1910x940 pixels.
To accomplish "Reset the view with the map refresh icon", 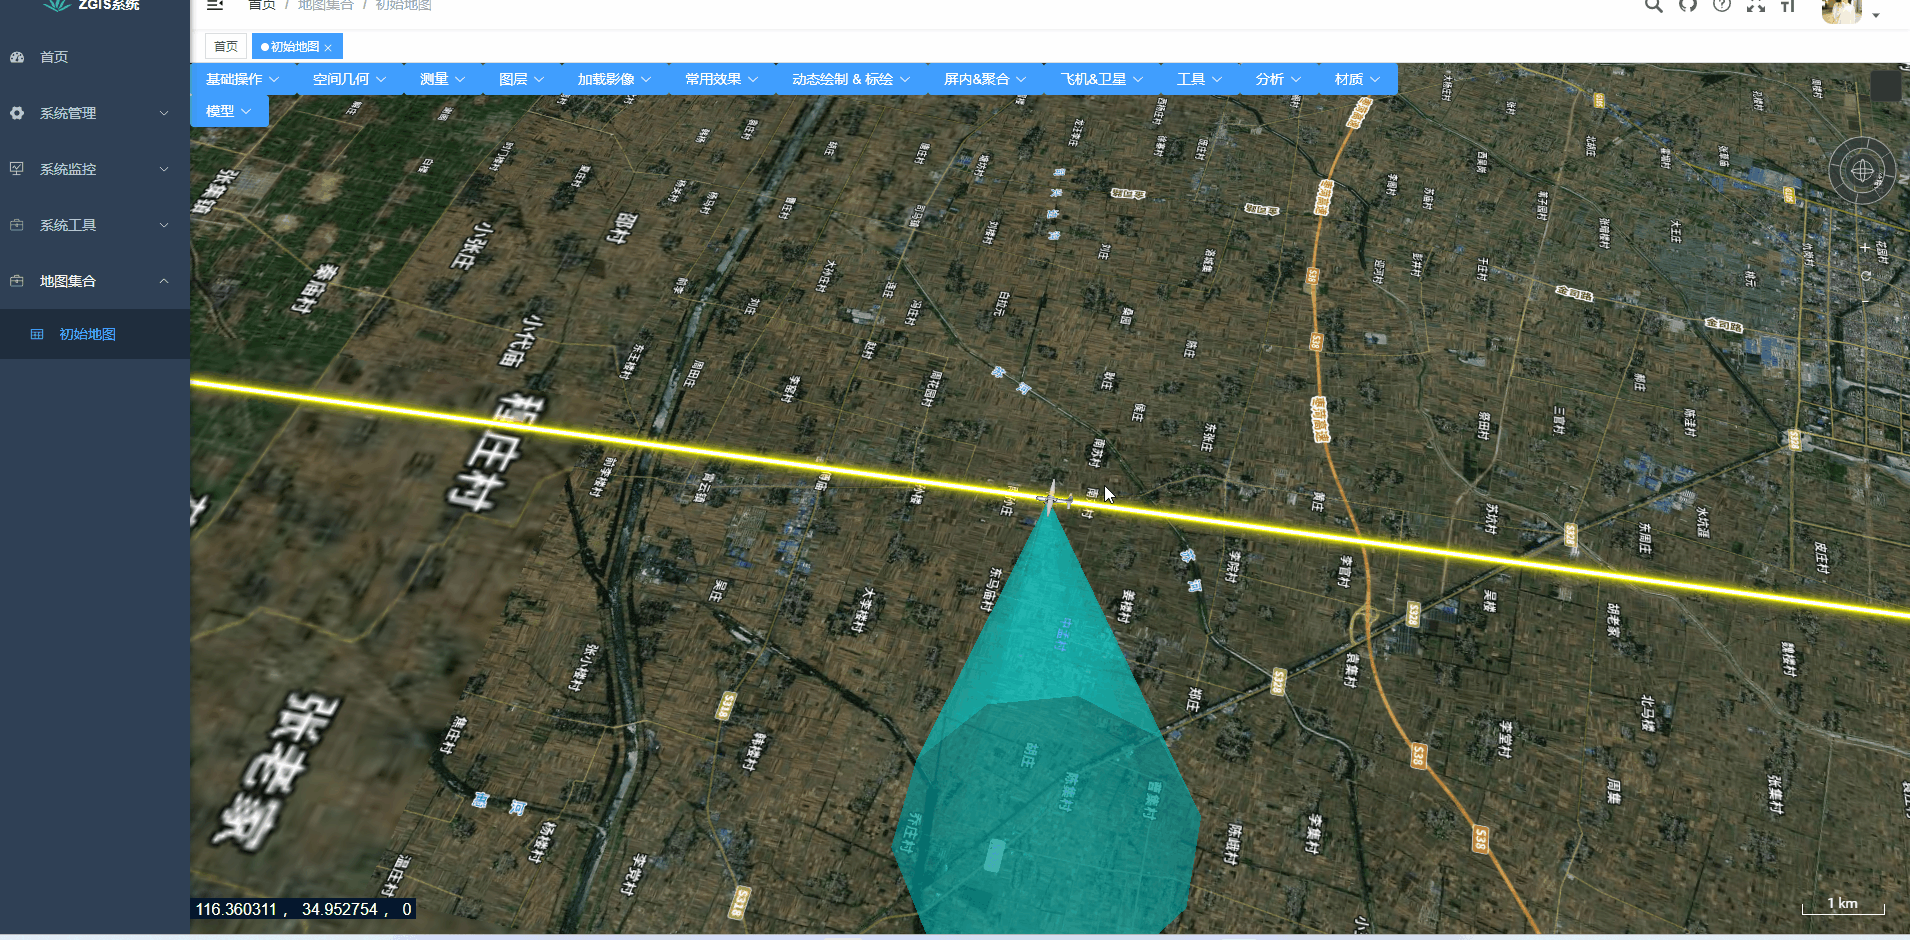I will 1865,275.
